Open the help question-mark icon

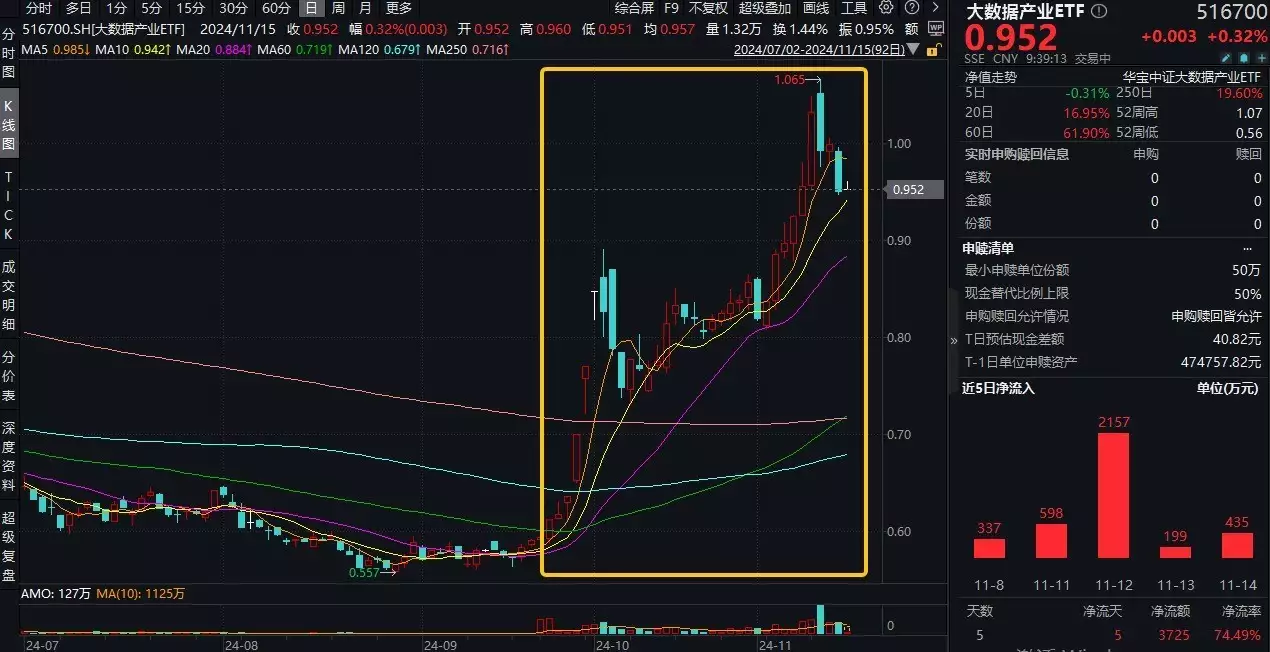click(x=910, y=7)
